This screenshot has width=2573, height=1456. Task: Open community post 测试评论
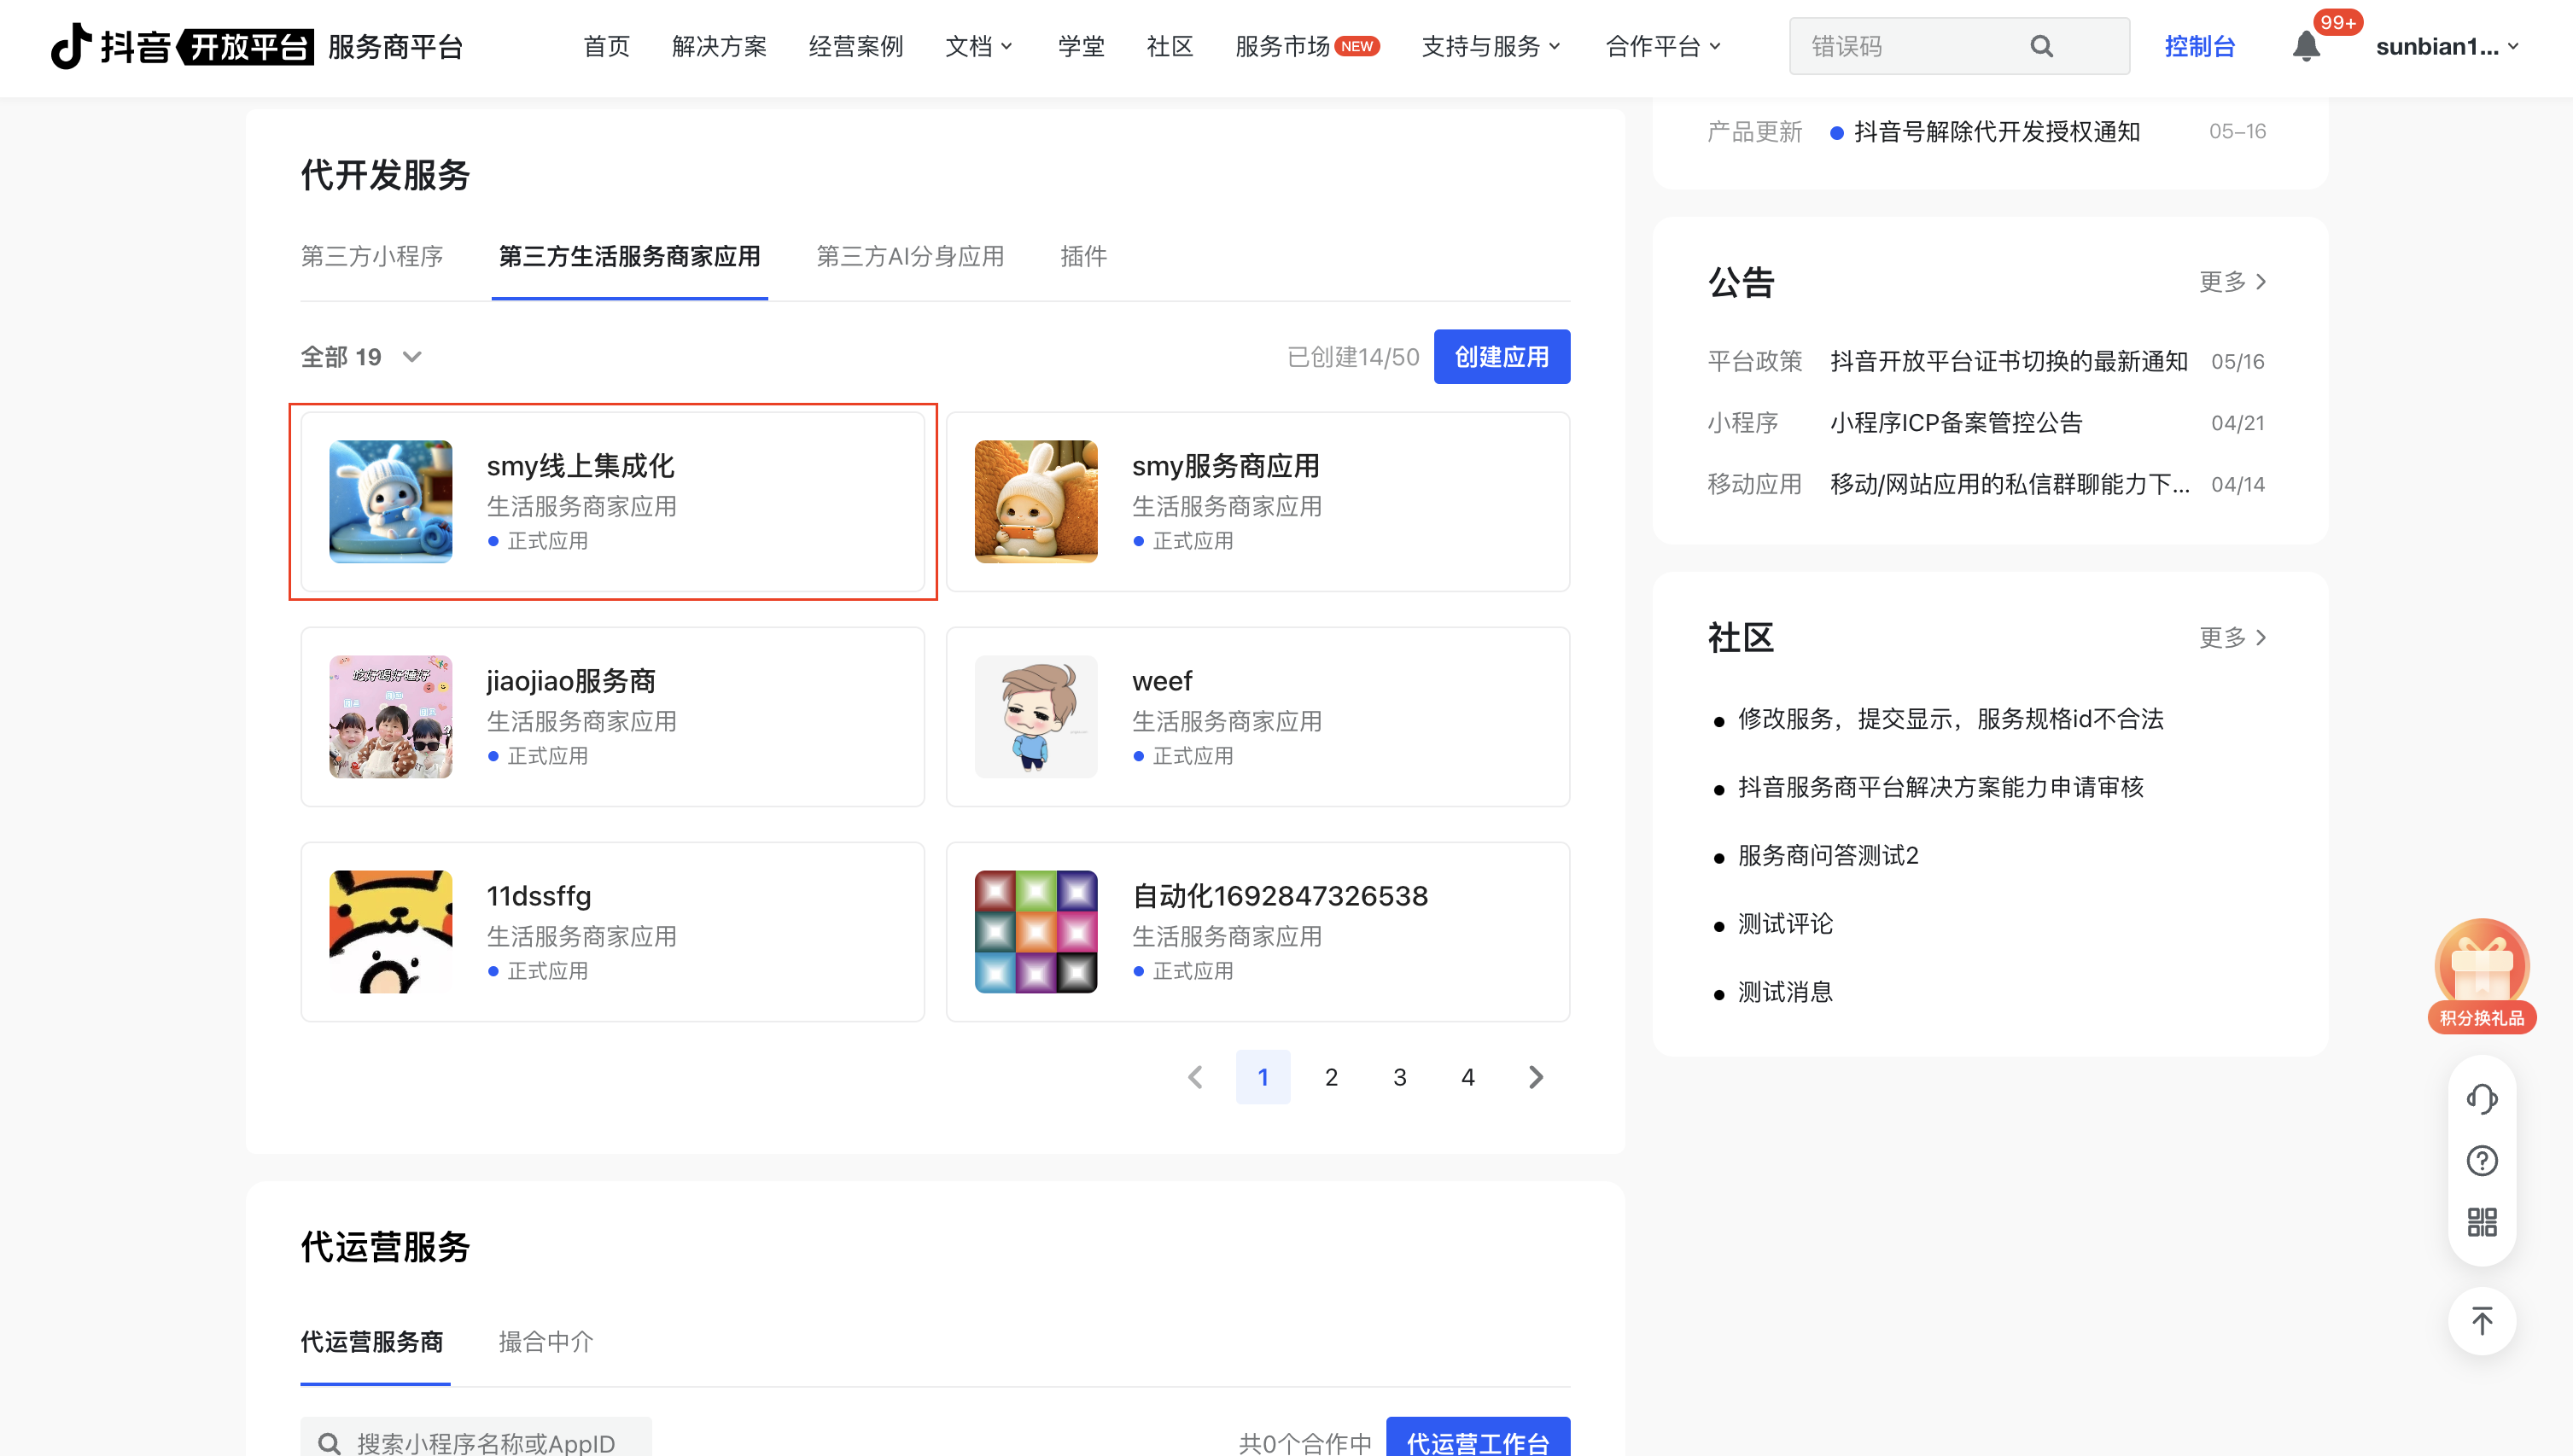tap(1785, 924)
